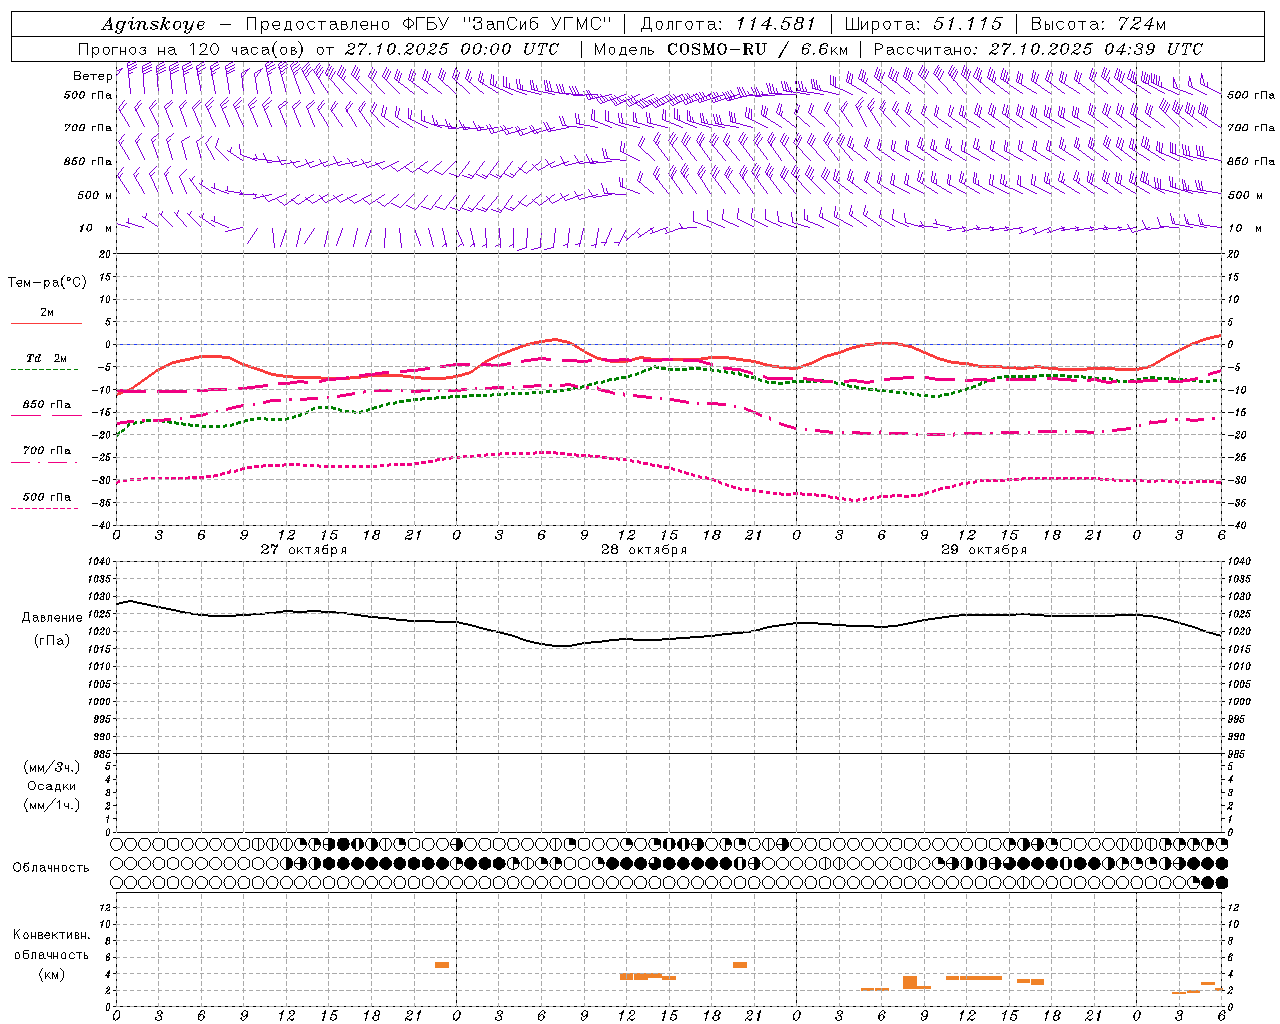The height and width of the screenshot is (1024, 1280).
Task: Select the "Широта: 51.115" header field
Action: (x=923, y=24)
